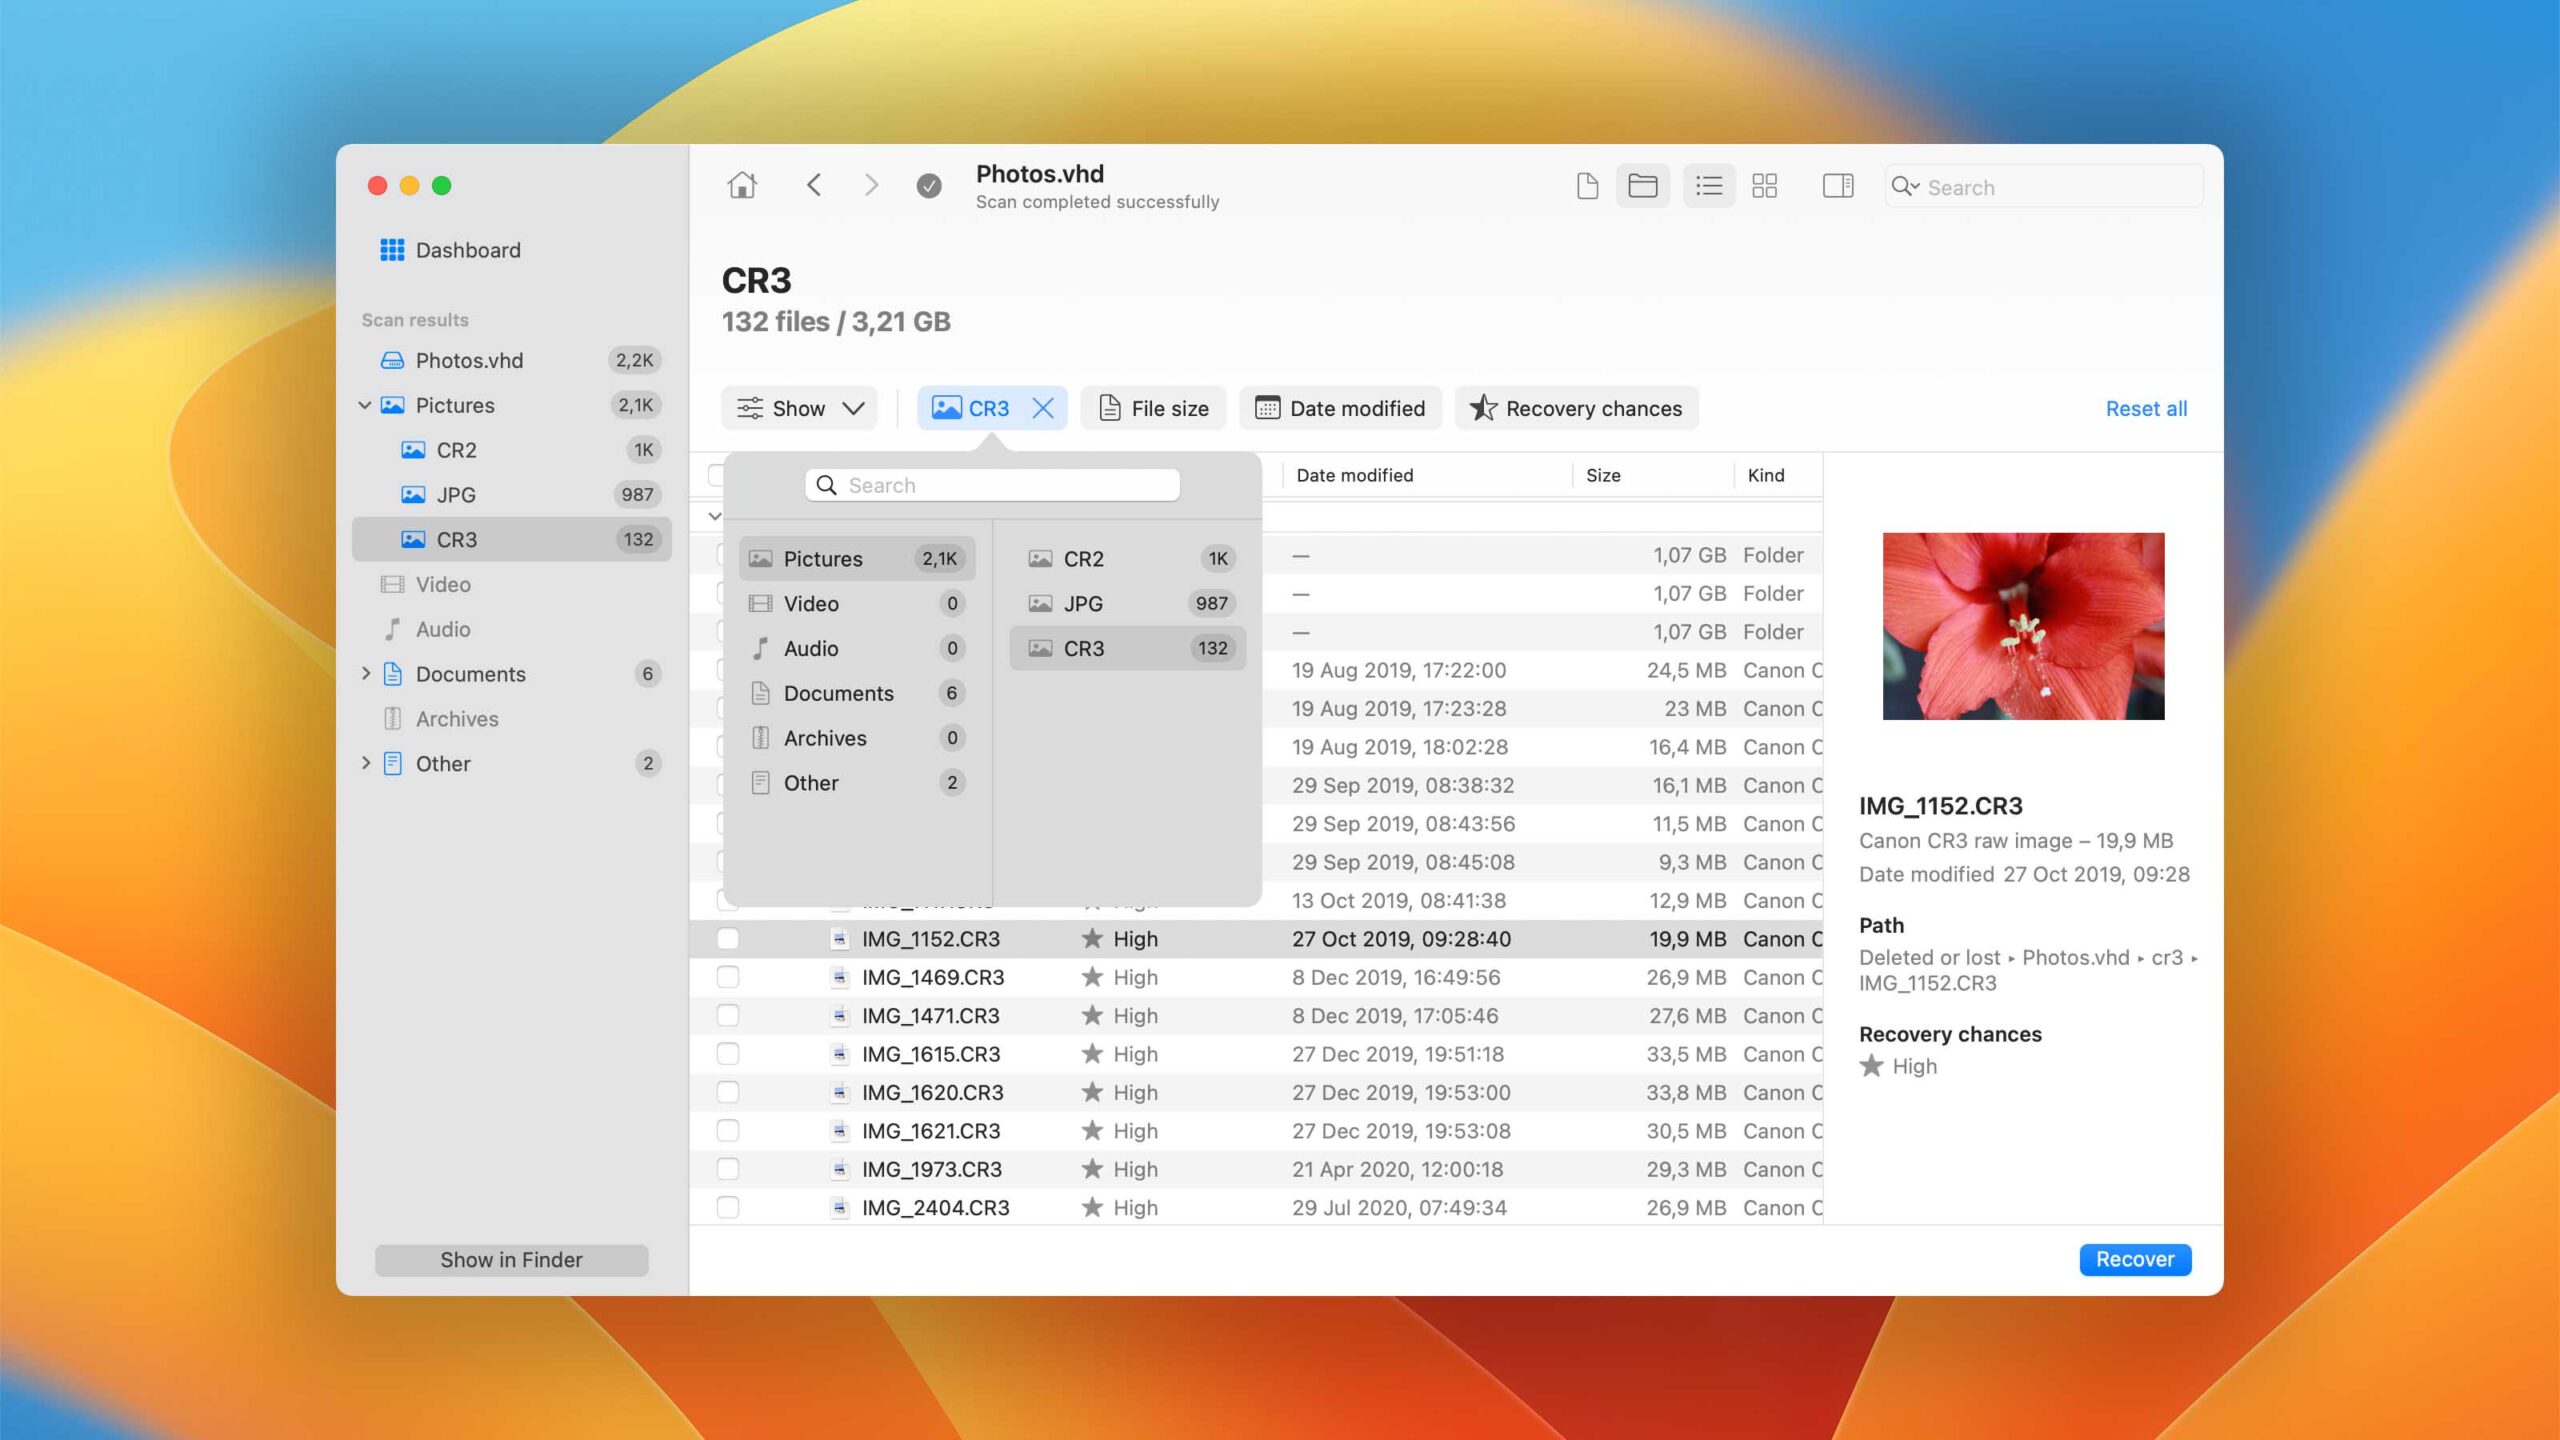This screenshot has width=2560, height=1440.
Task: Click the magnifier icon in the main search
Action: (1904, 187)
